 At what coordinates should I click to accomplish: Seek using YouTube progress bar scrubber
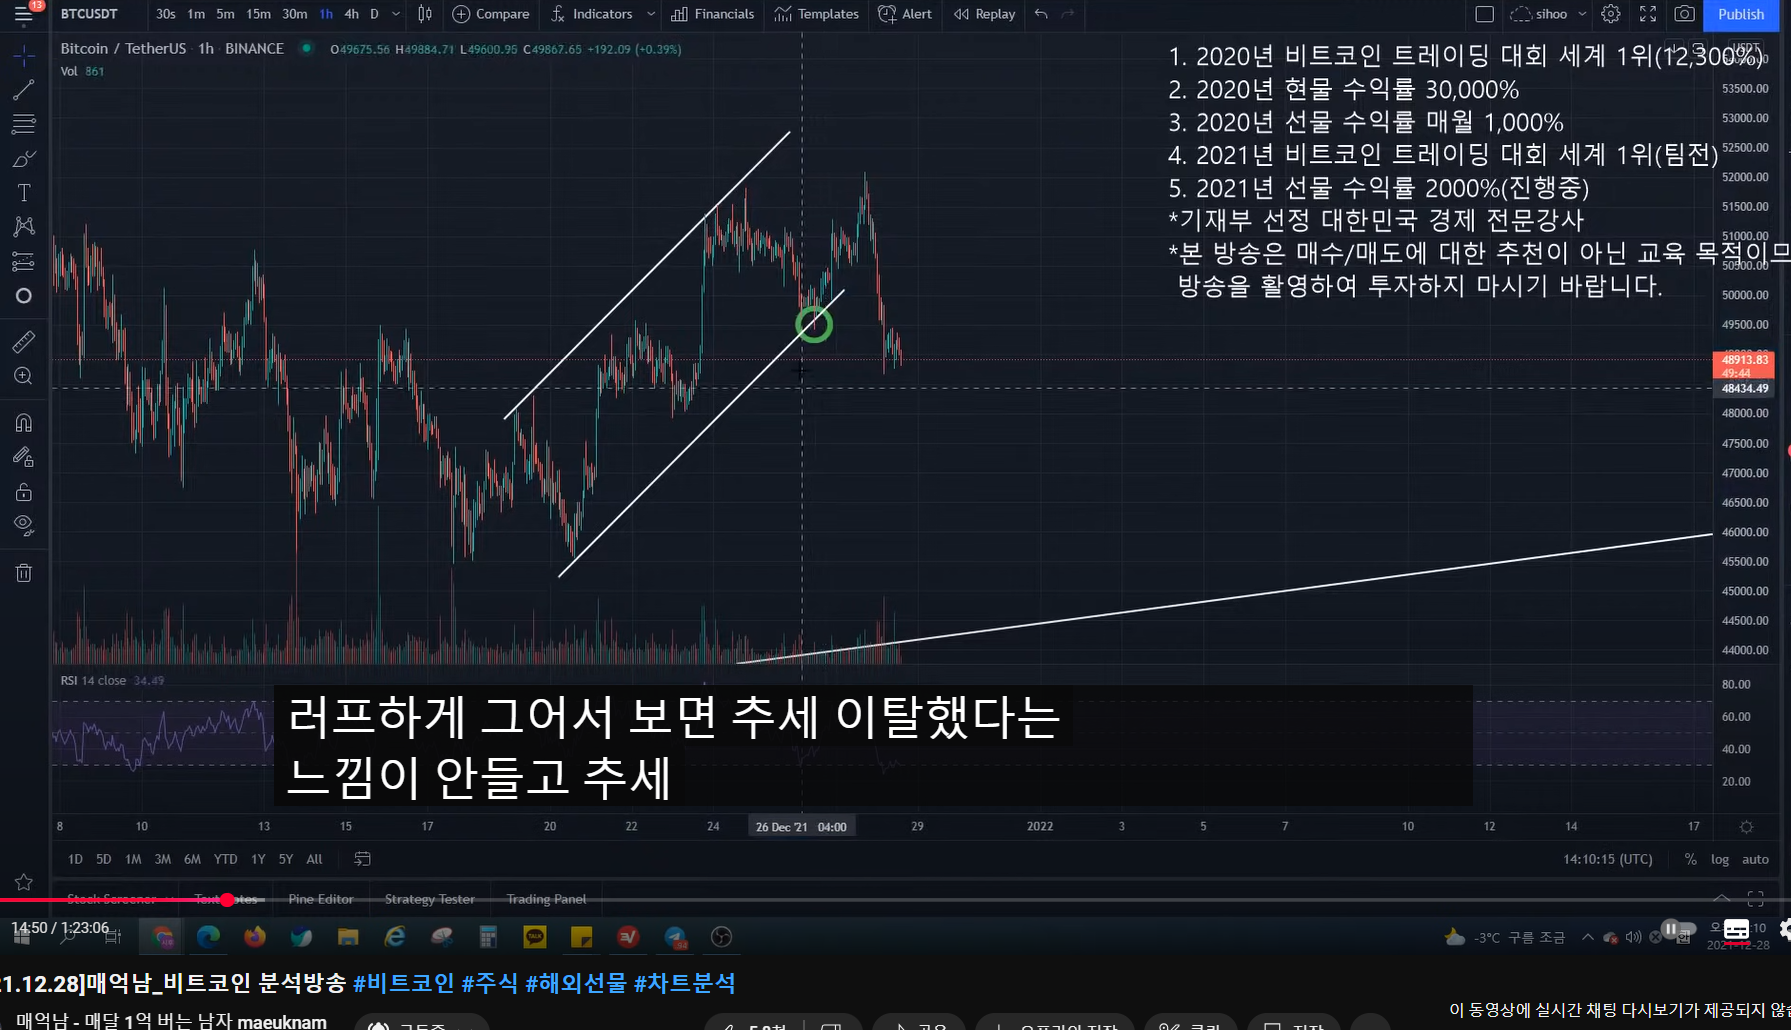(x=227, y=900)
